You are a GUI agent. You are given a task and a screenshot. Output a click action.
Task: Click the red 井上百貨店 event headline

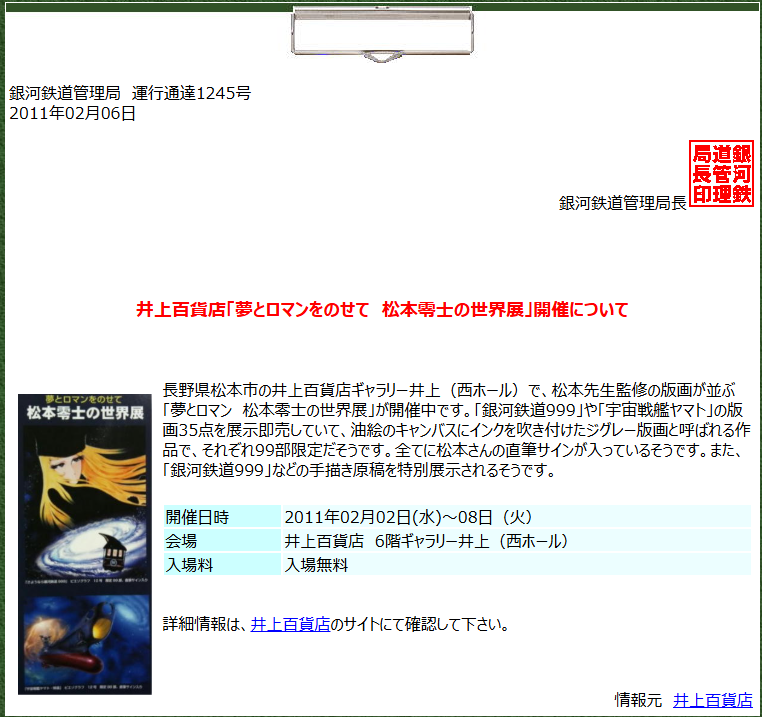[382, 309]
